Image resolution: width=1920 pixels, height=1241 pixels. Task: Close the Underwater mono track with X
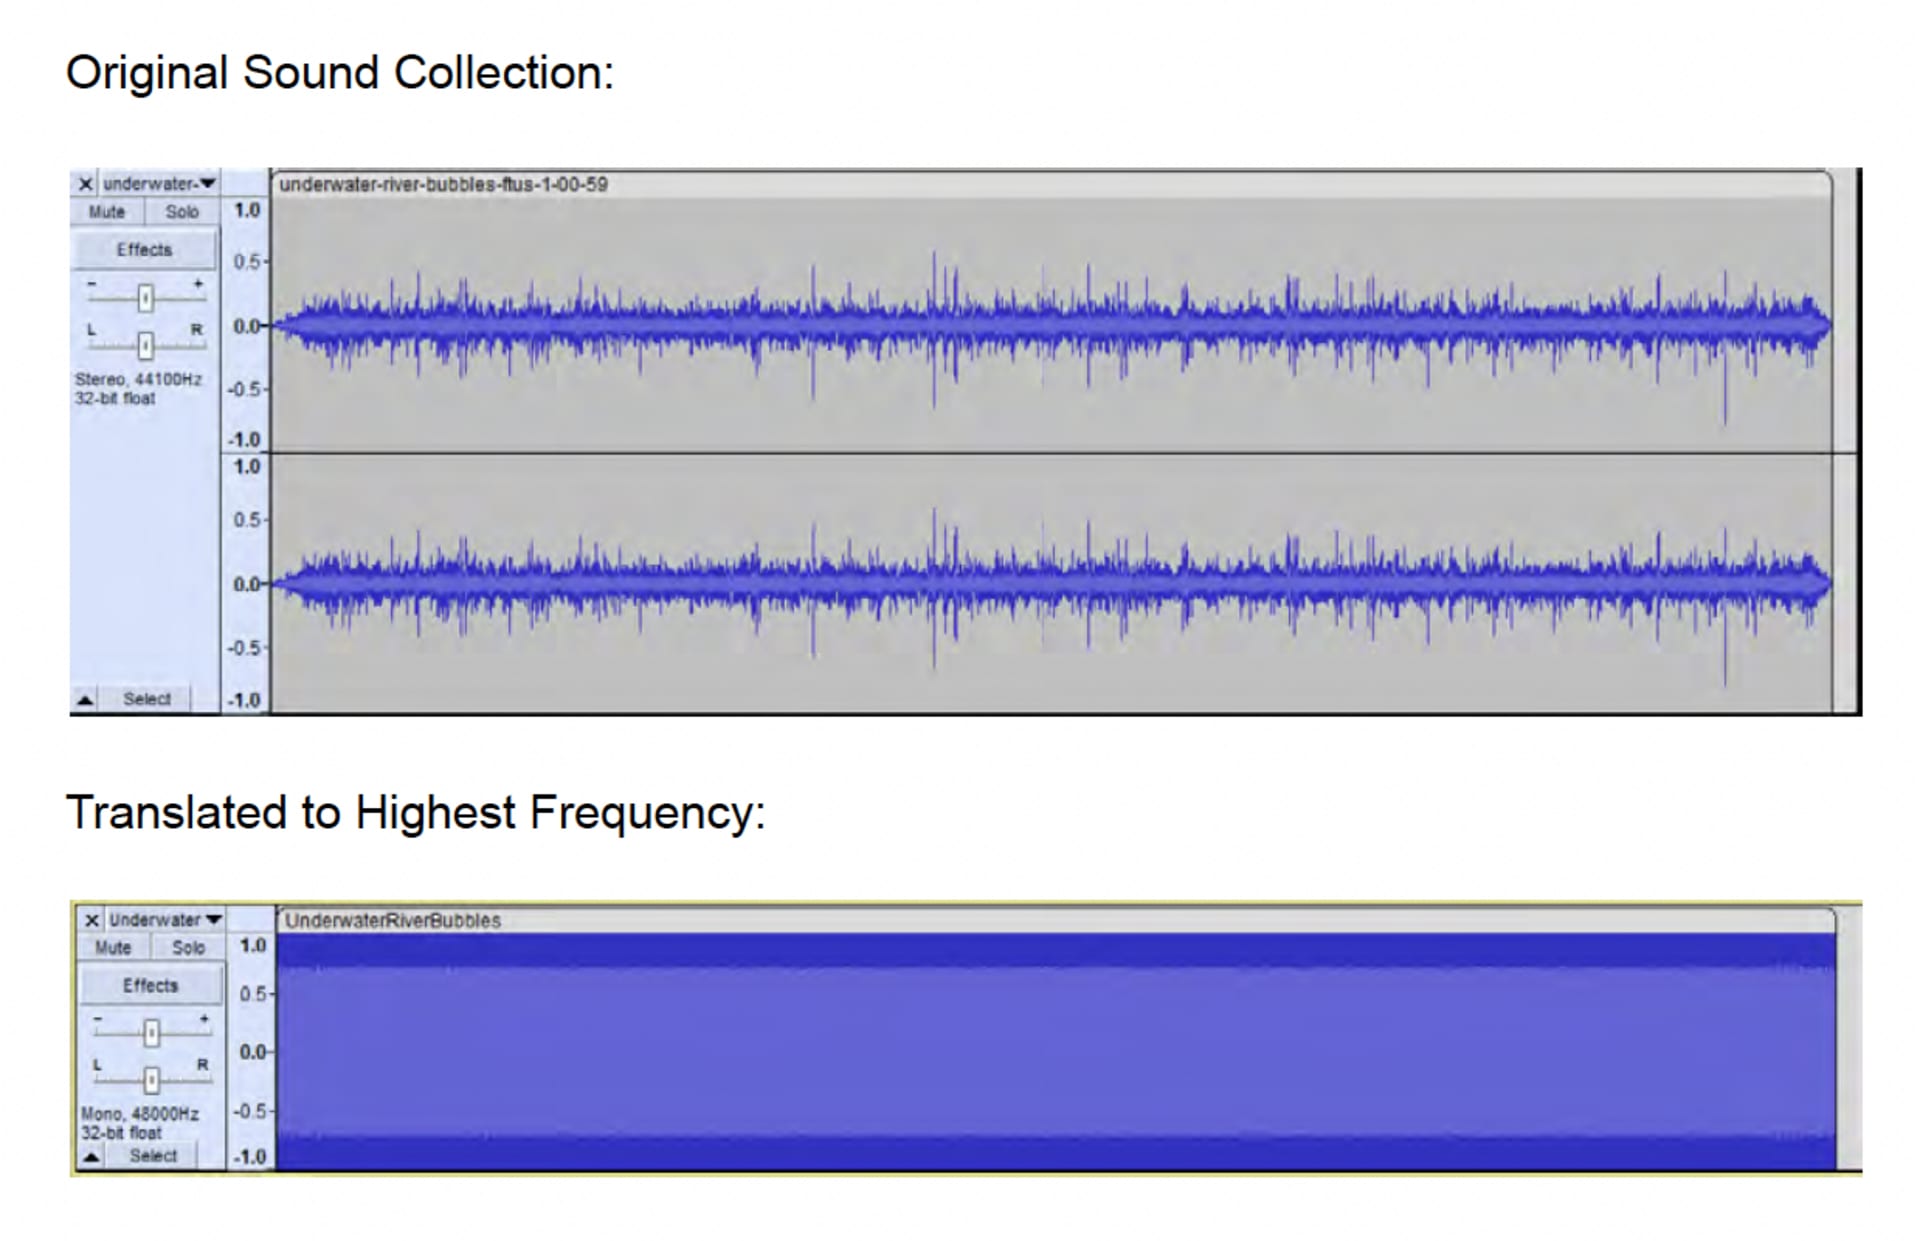(92, 920)
